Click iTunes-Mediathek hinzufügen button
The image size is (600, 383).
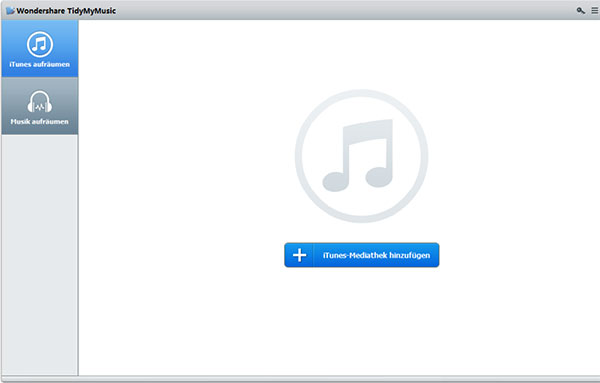(x=362, y=255)
